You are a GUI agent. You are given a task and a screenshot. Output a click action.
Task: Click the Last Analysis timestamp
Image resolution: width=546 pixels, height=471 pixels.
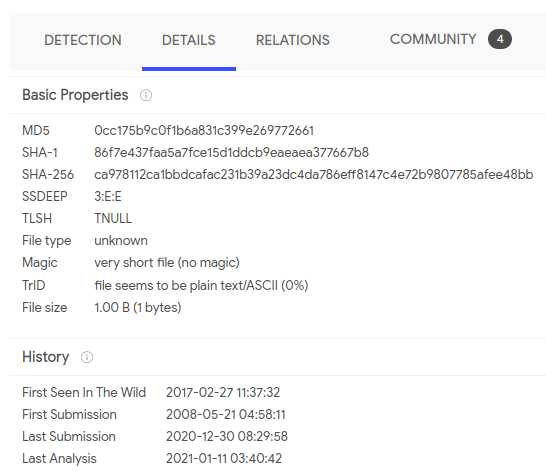[x=224, y=458]
